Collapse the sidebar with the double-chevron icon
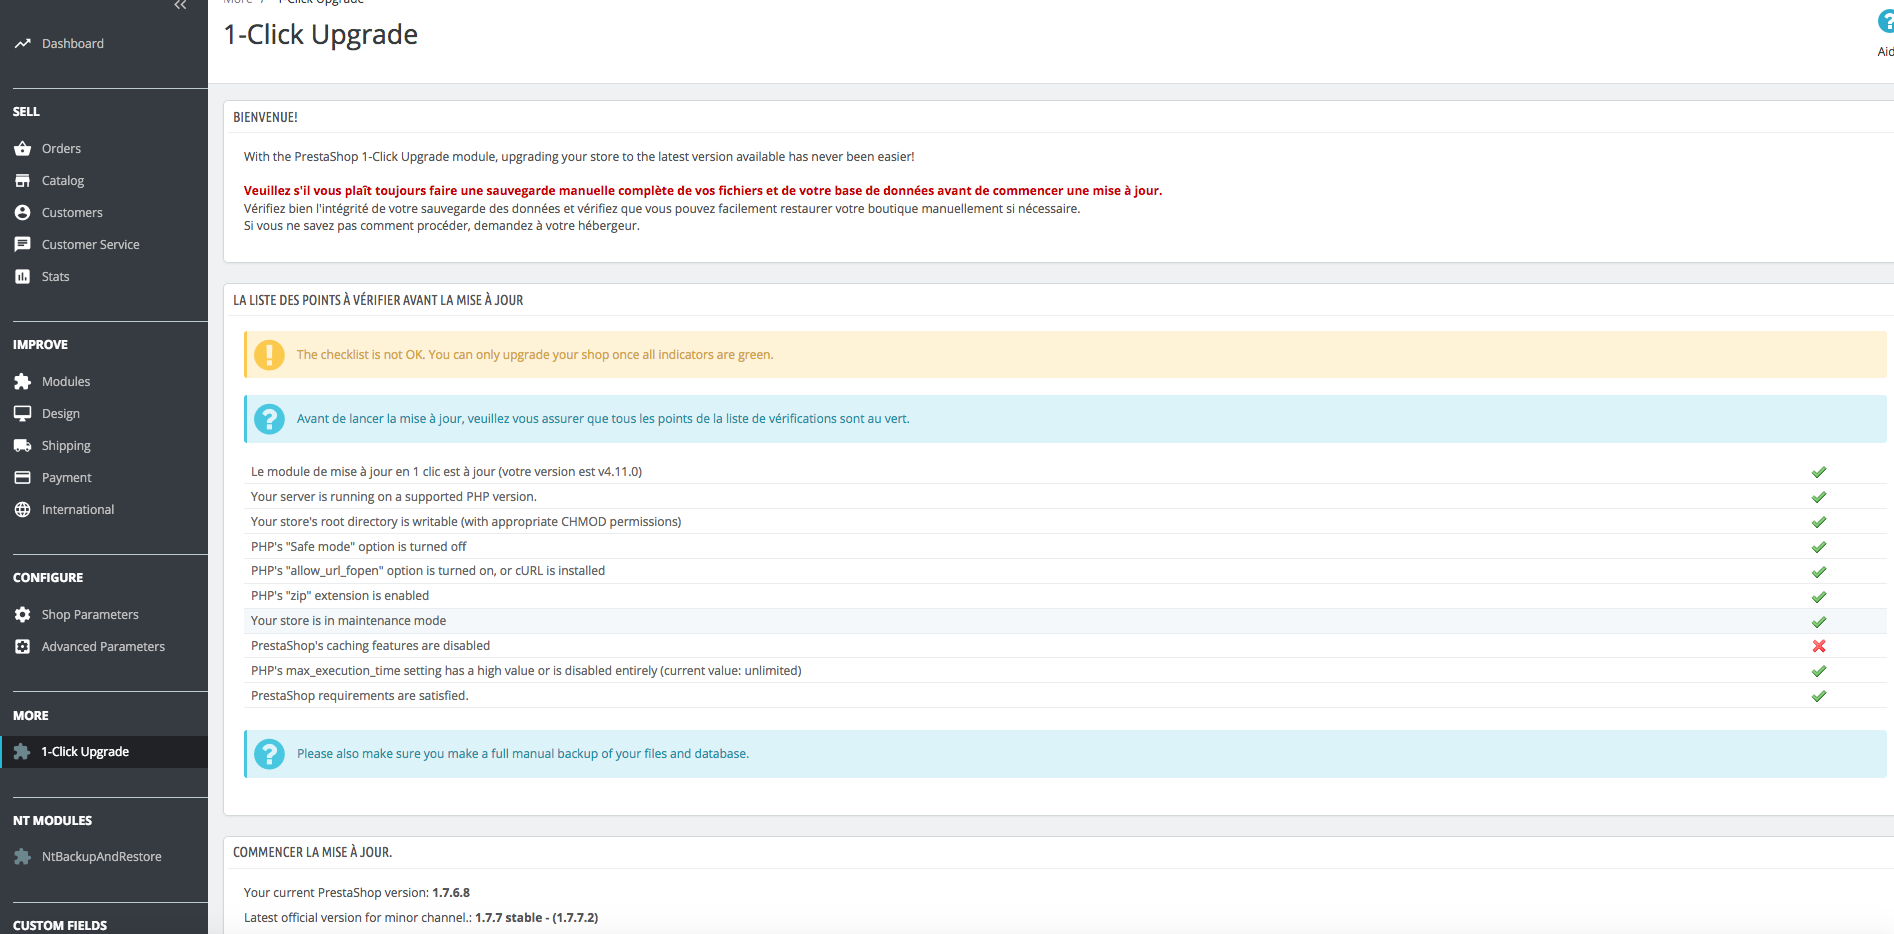Viewport: 1894px width, 934px height. point(180,5)
